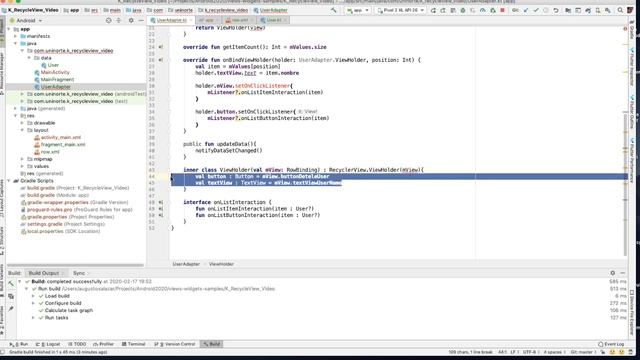Expand the drawable folder
The image size is (640, 360).
22,123
